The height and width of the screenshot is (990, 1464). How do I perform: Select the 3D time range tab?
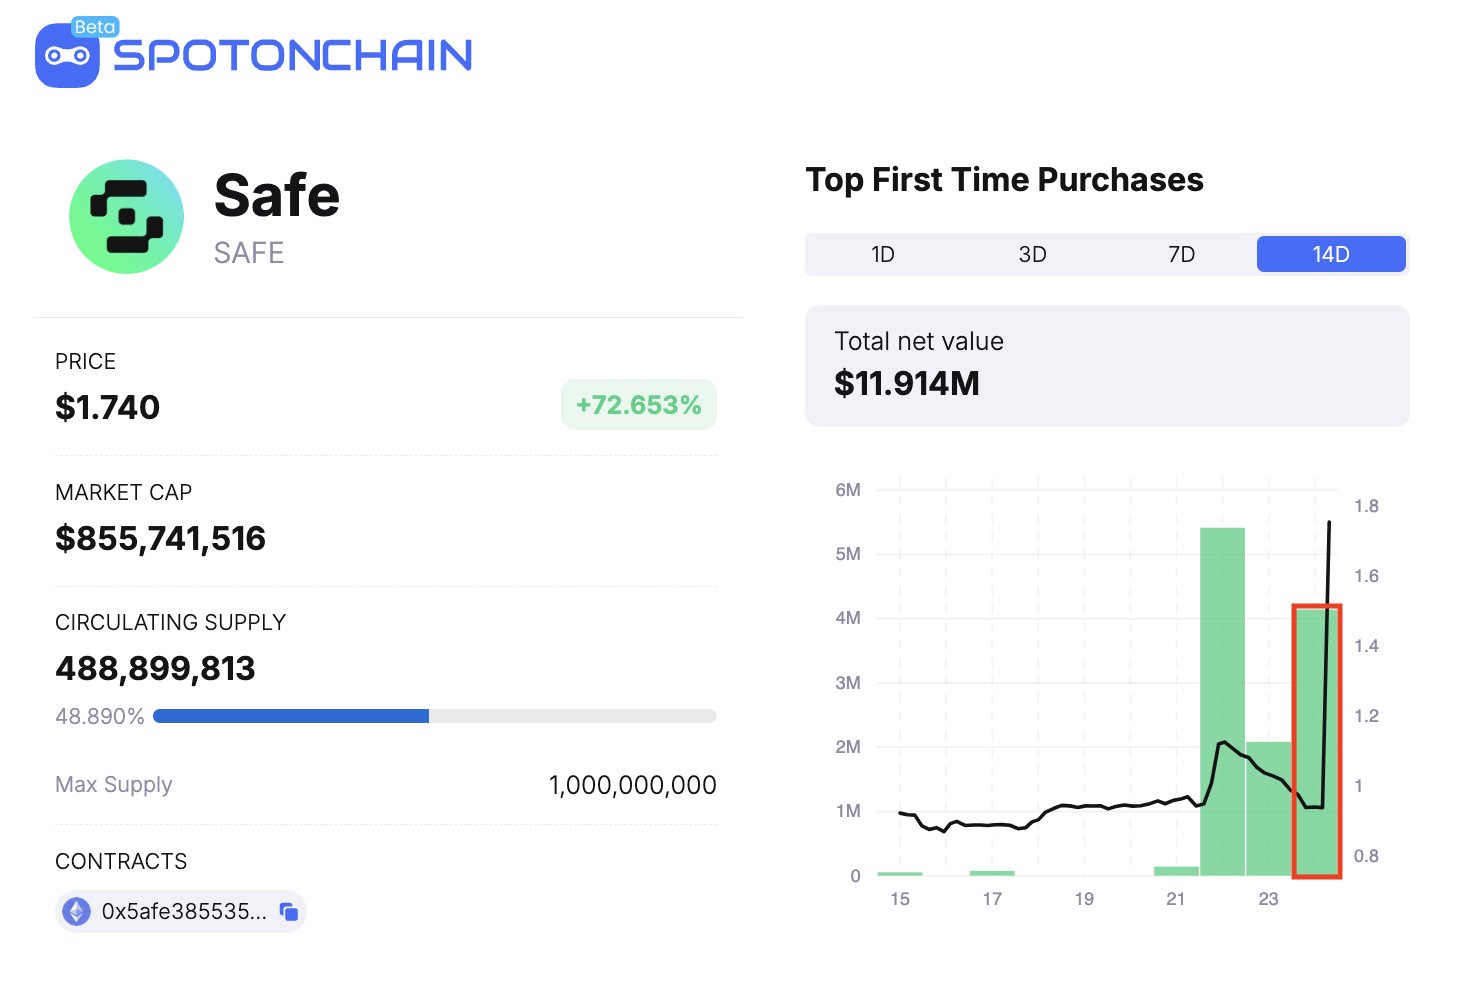point(1032,254)
